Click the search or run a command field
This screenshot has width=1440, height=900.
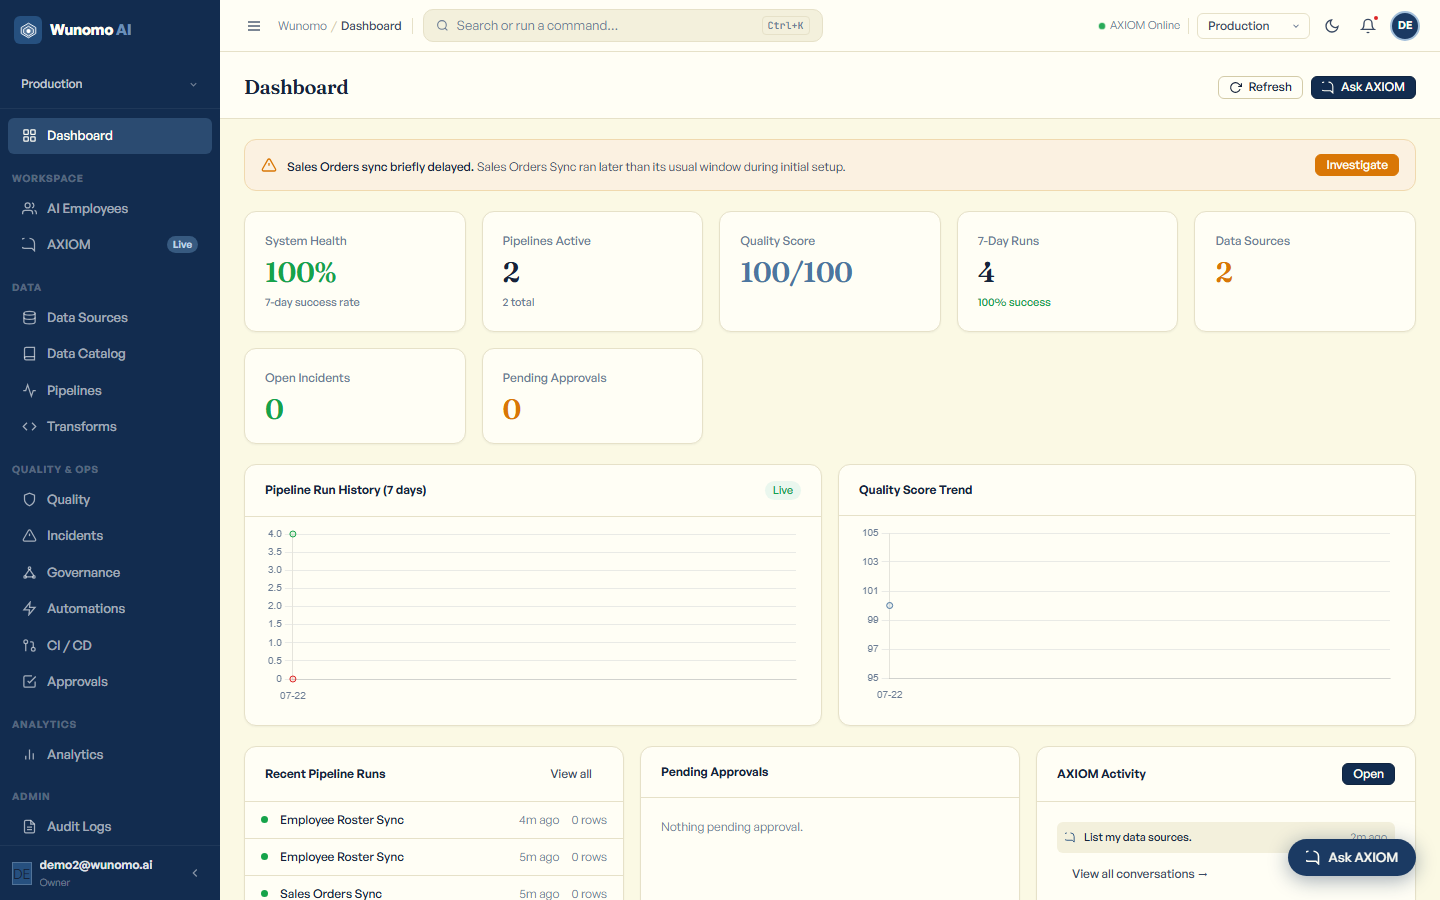click(x=623, y=26)
